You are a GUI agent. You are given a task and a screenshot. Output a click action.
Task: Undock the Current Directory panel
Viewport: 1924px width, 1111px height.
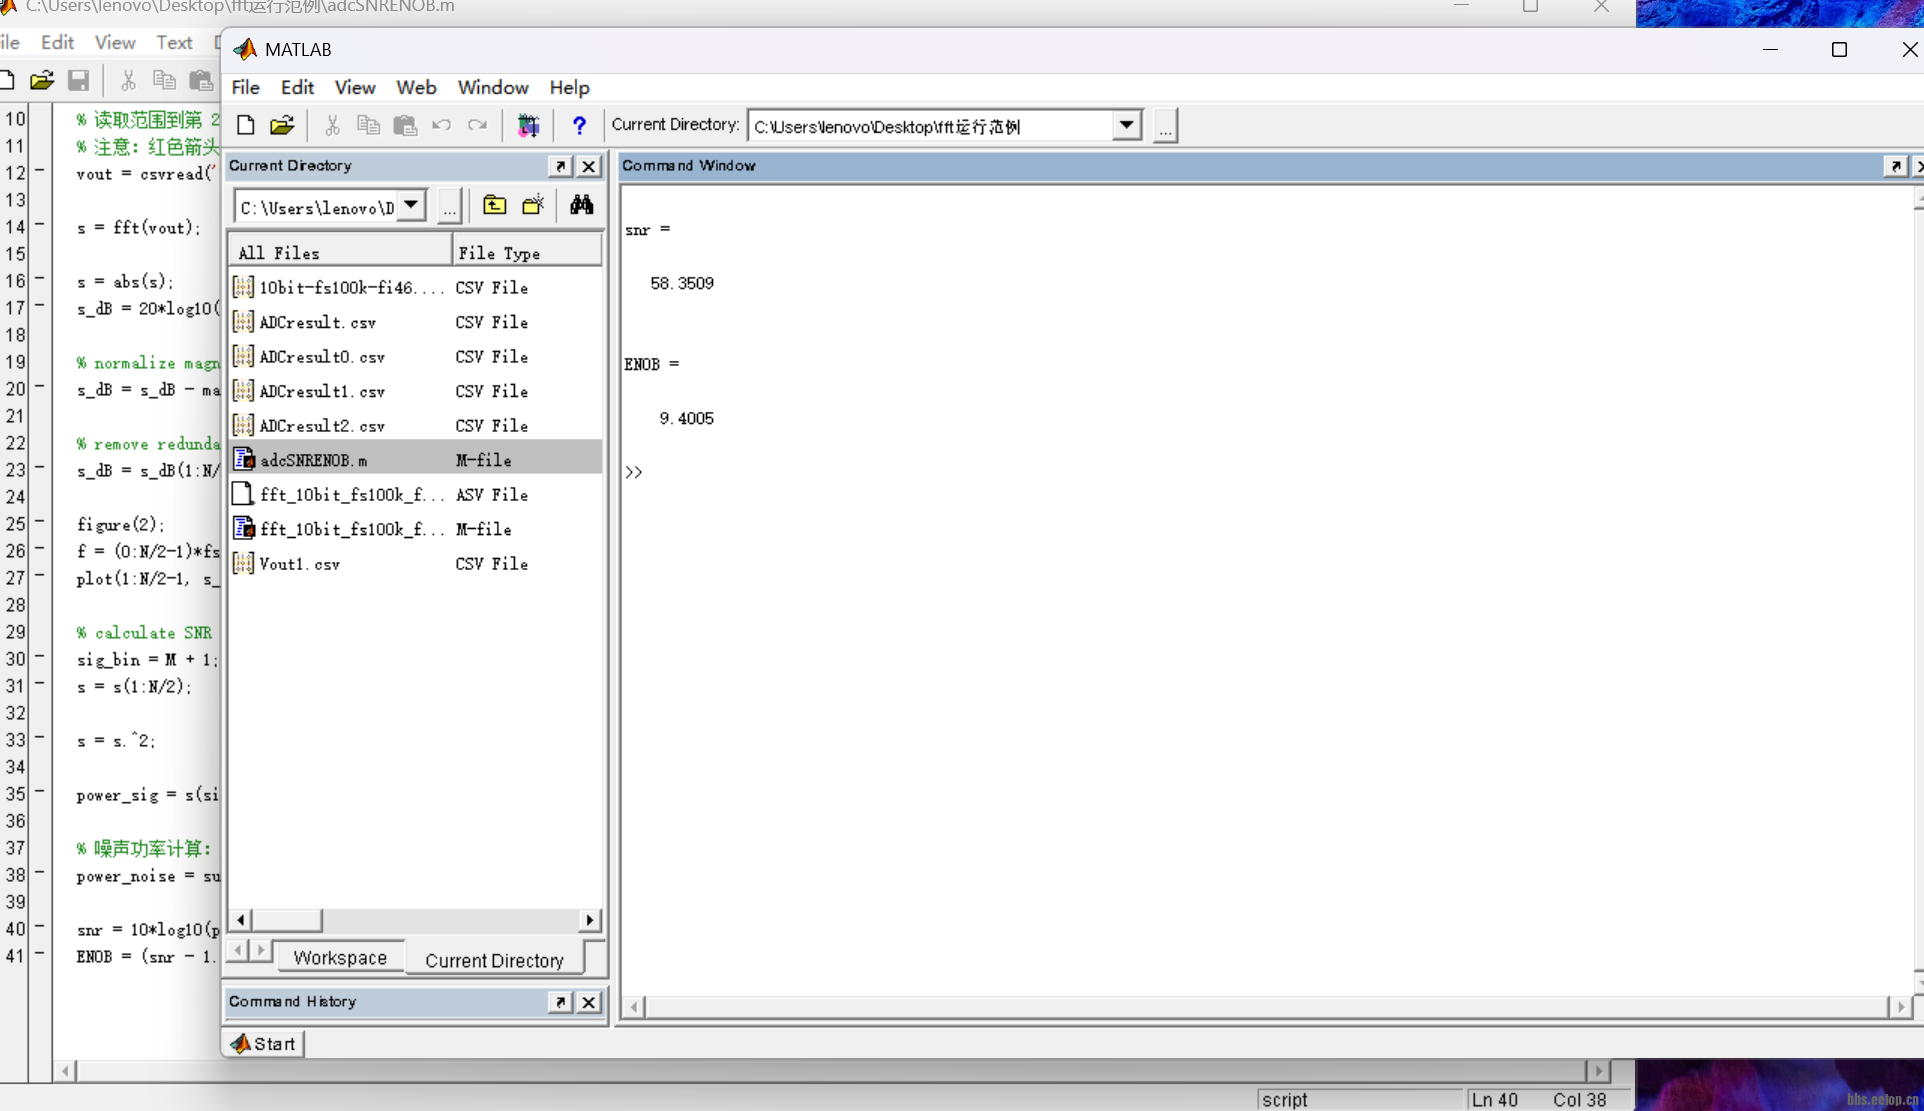tap(560, 166)
